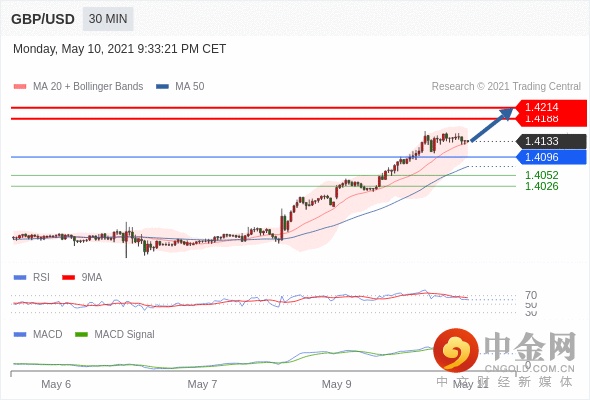Toggle MA 20 + Bollinger Bands legend
590x400 pixels.
pyautogui.click(x=78, y=86)
